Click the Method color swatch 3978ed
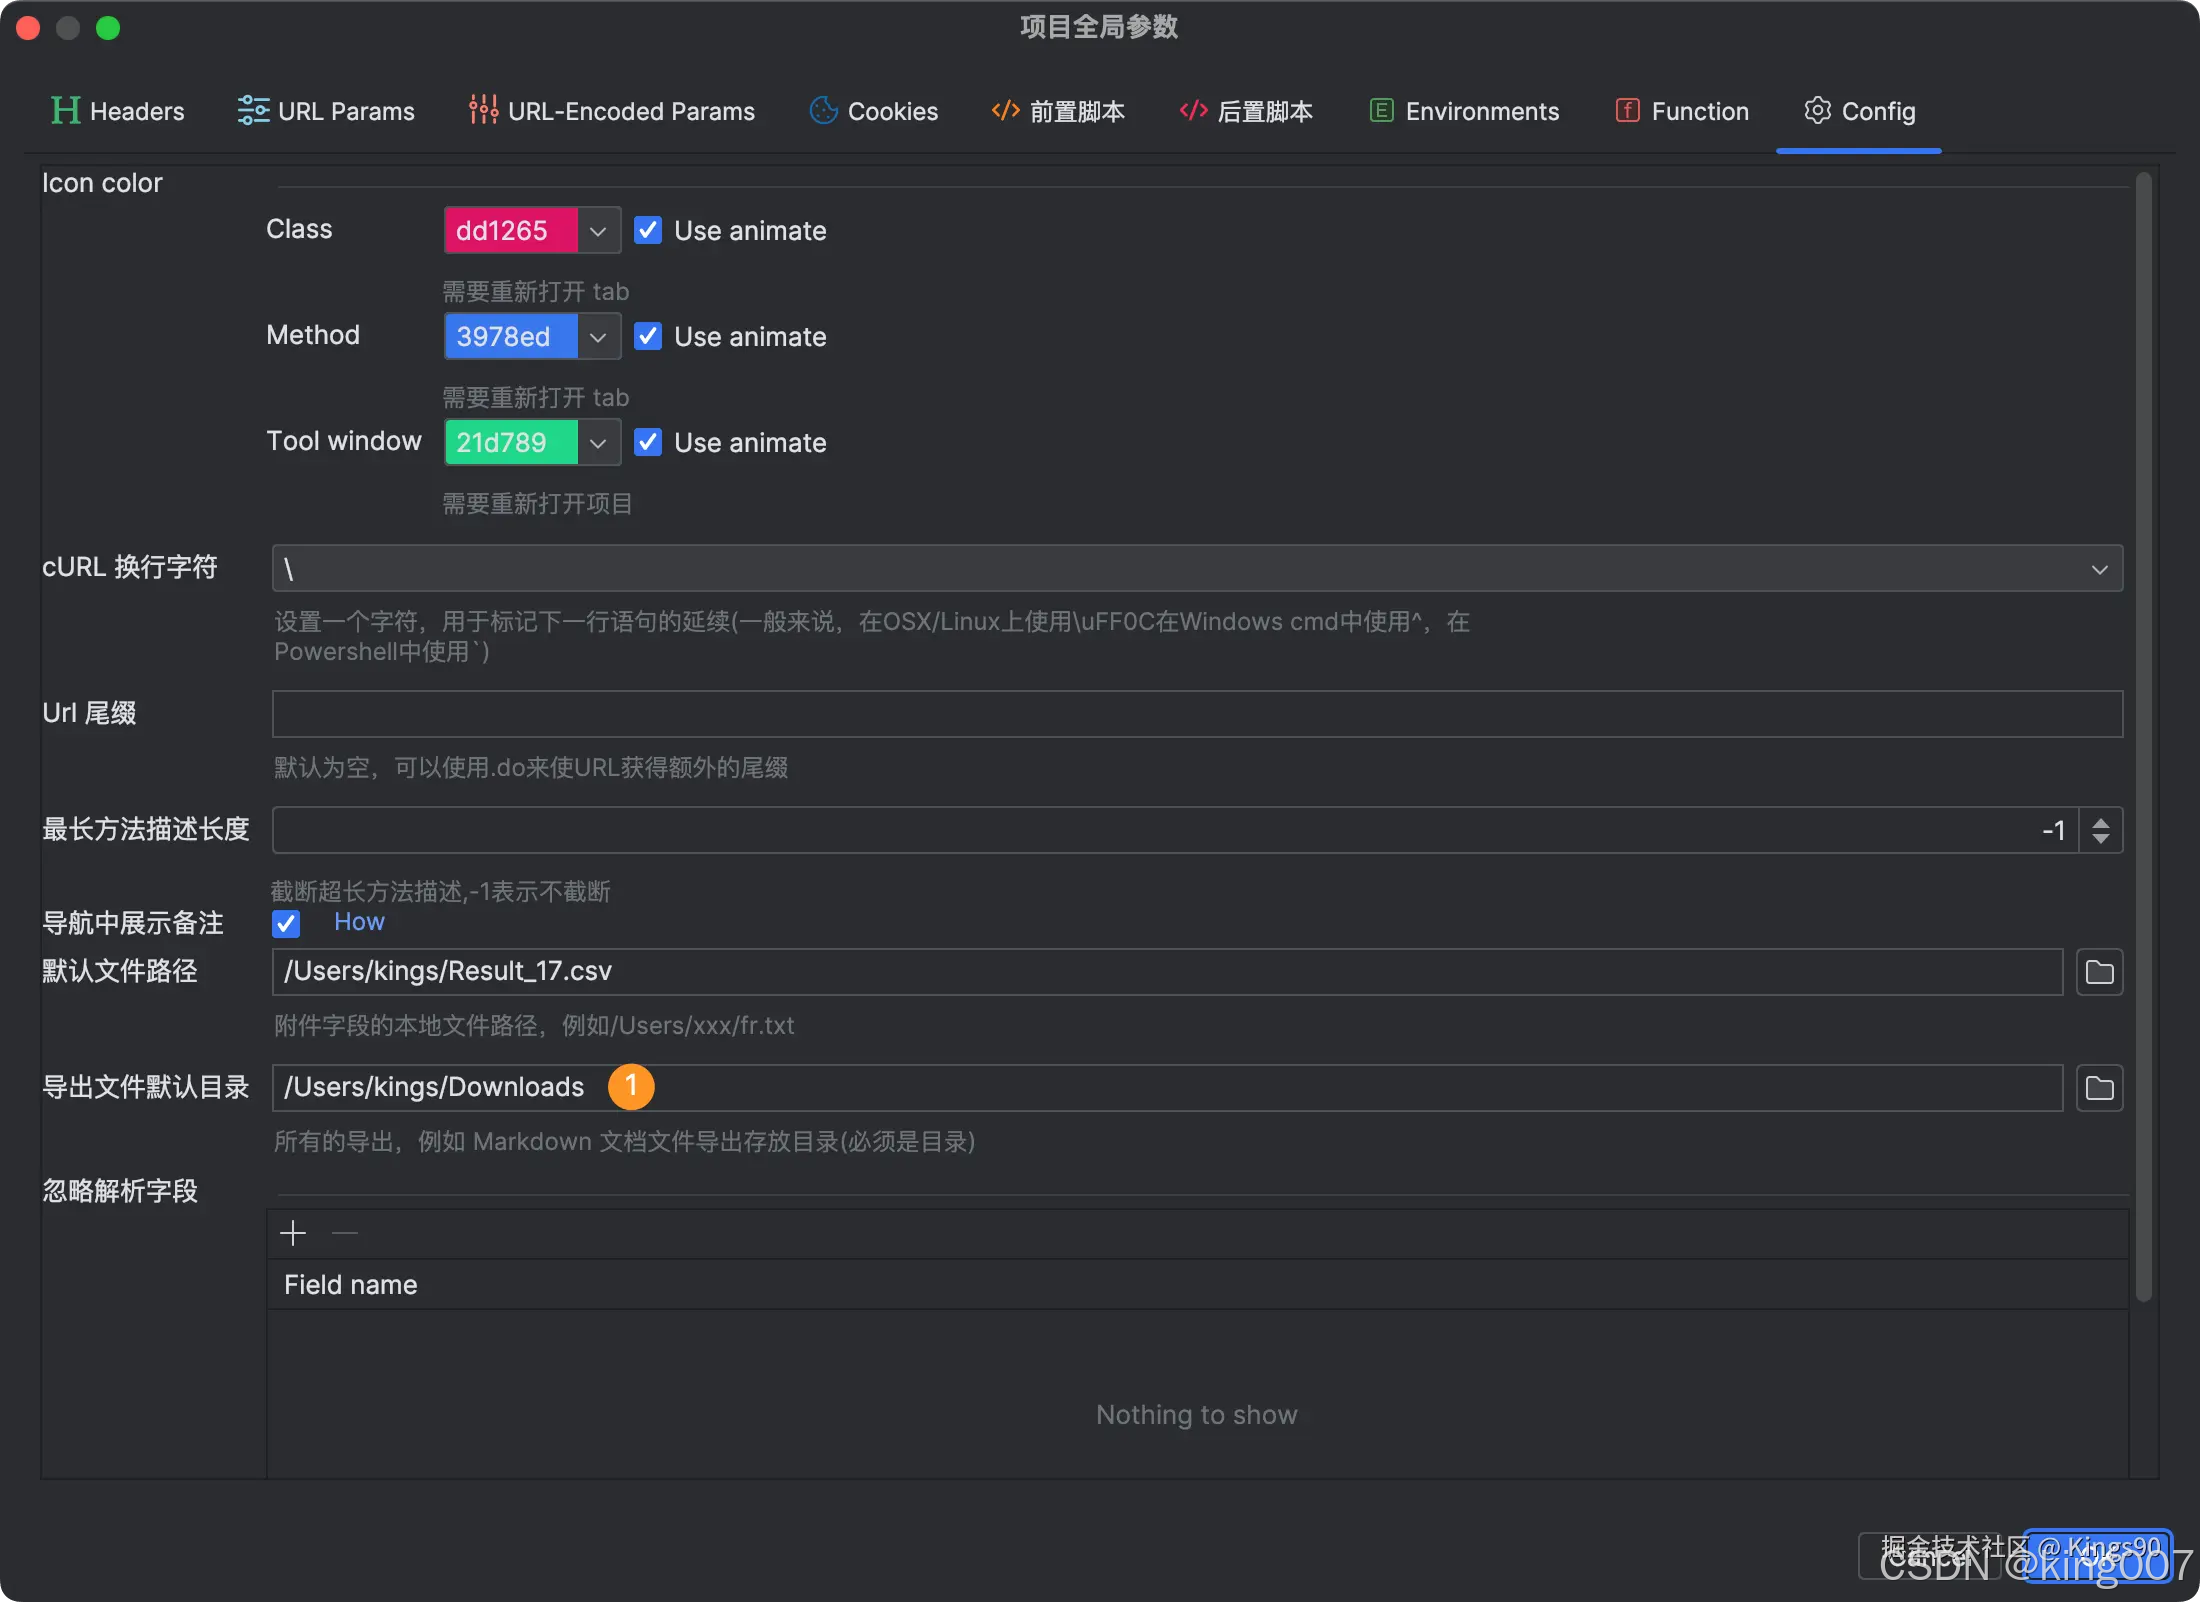Viewport: 2200px width, 1602px height. [510, 337]
